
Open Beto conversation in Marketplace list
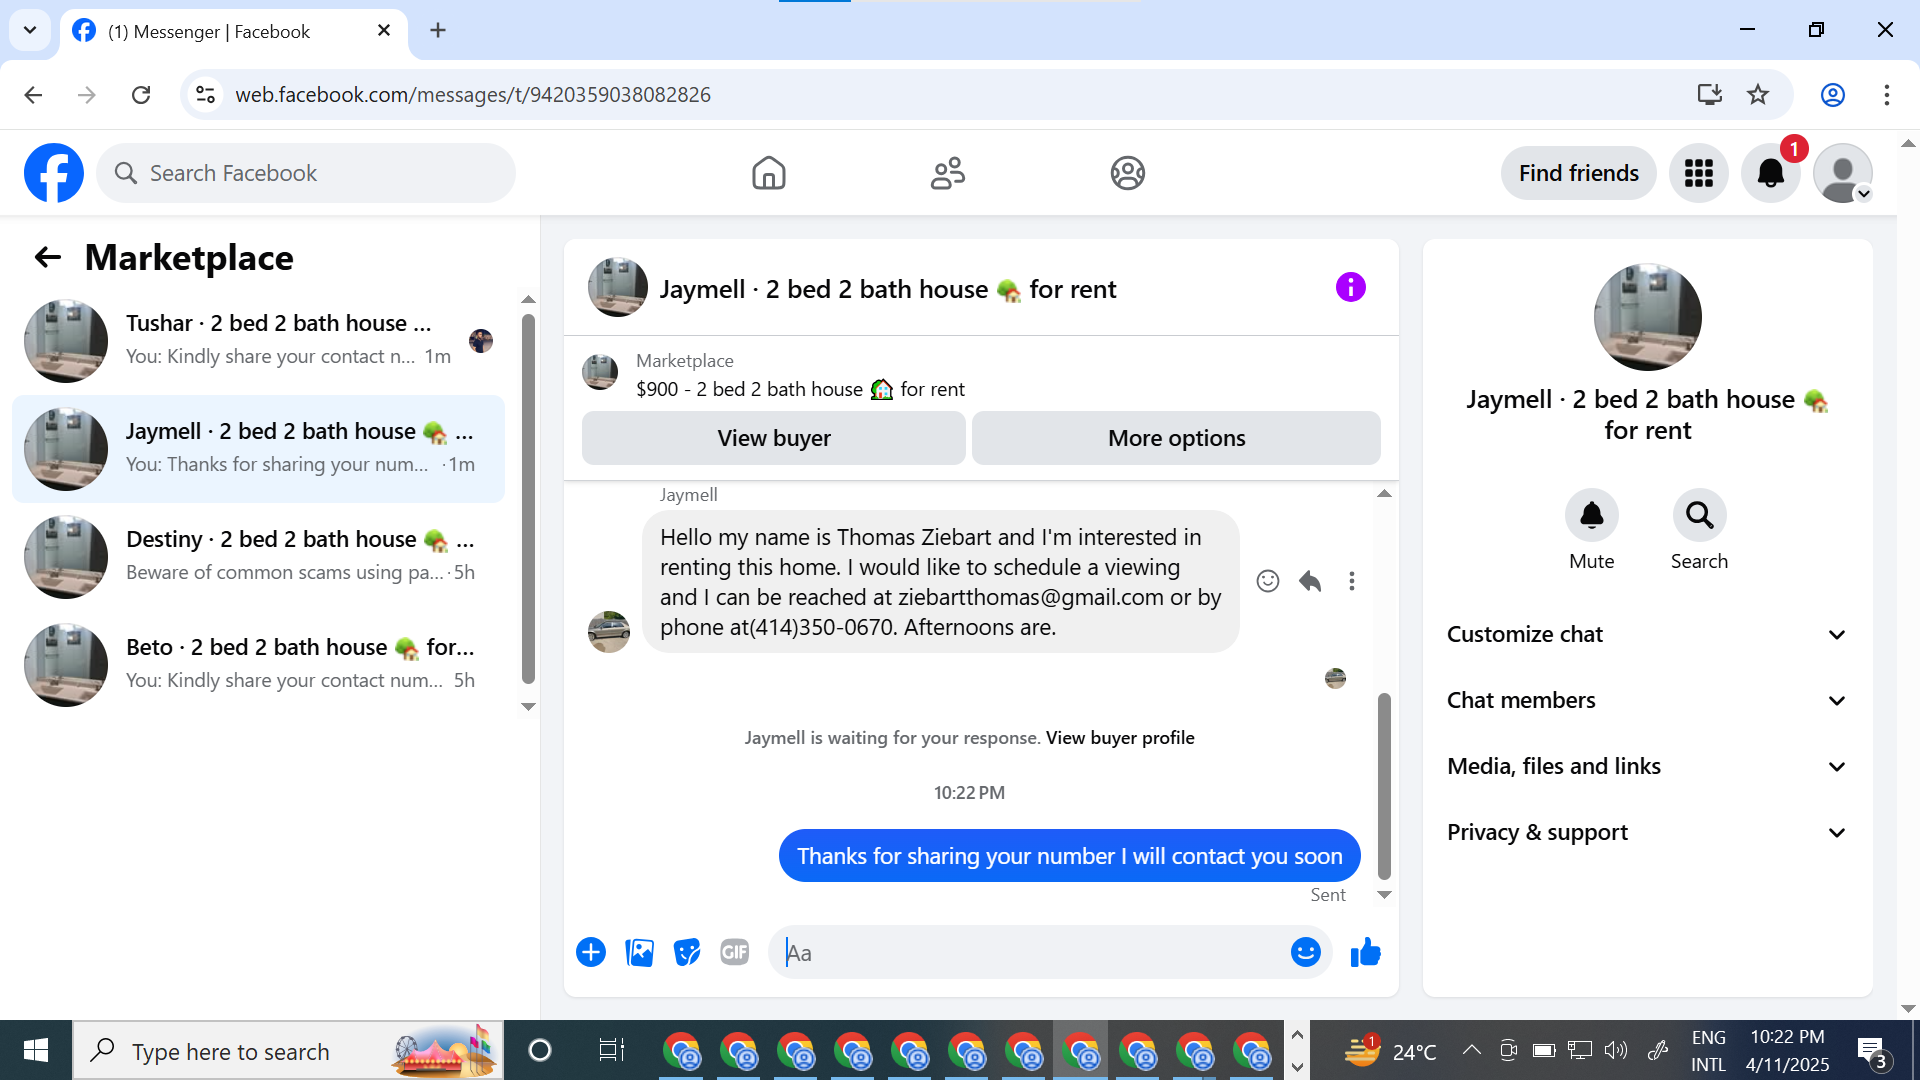point(258,665)
